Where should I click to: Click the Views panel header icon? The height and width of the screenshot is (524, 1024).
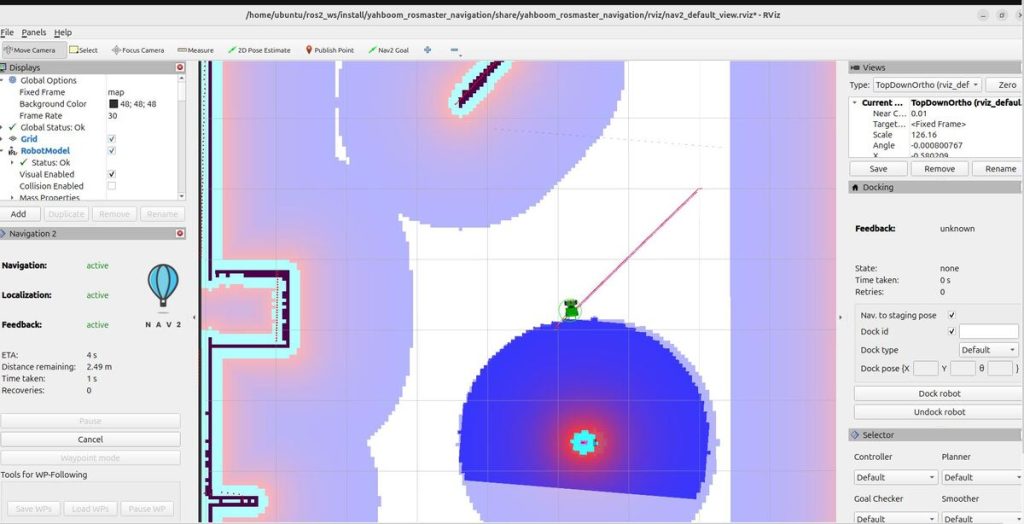[x=855, y=67]
